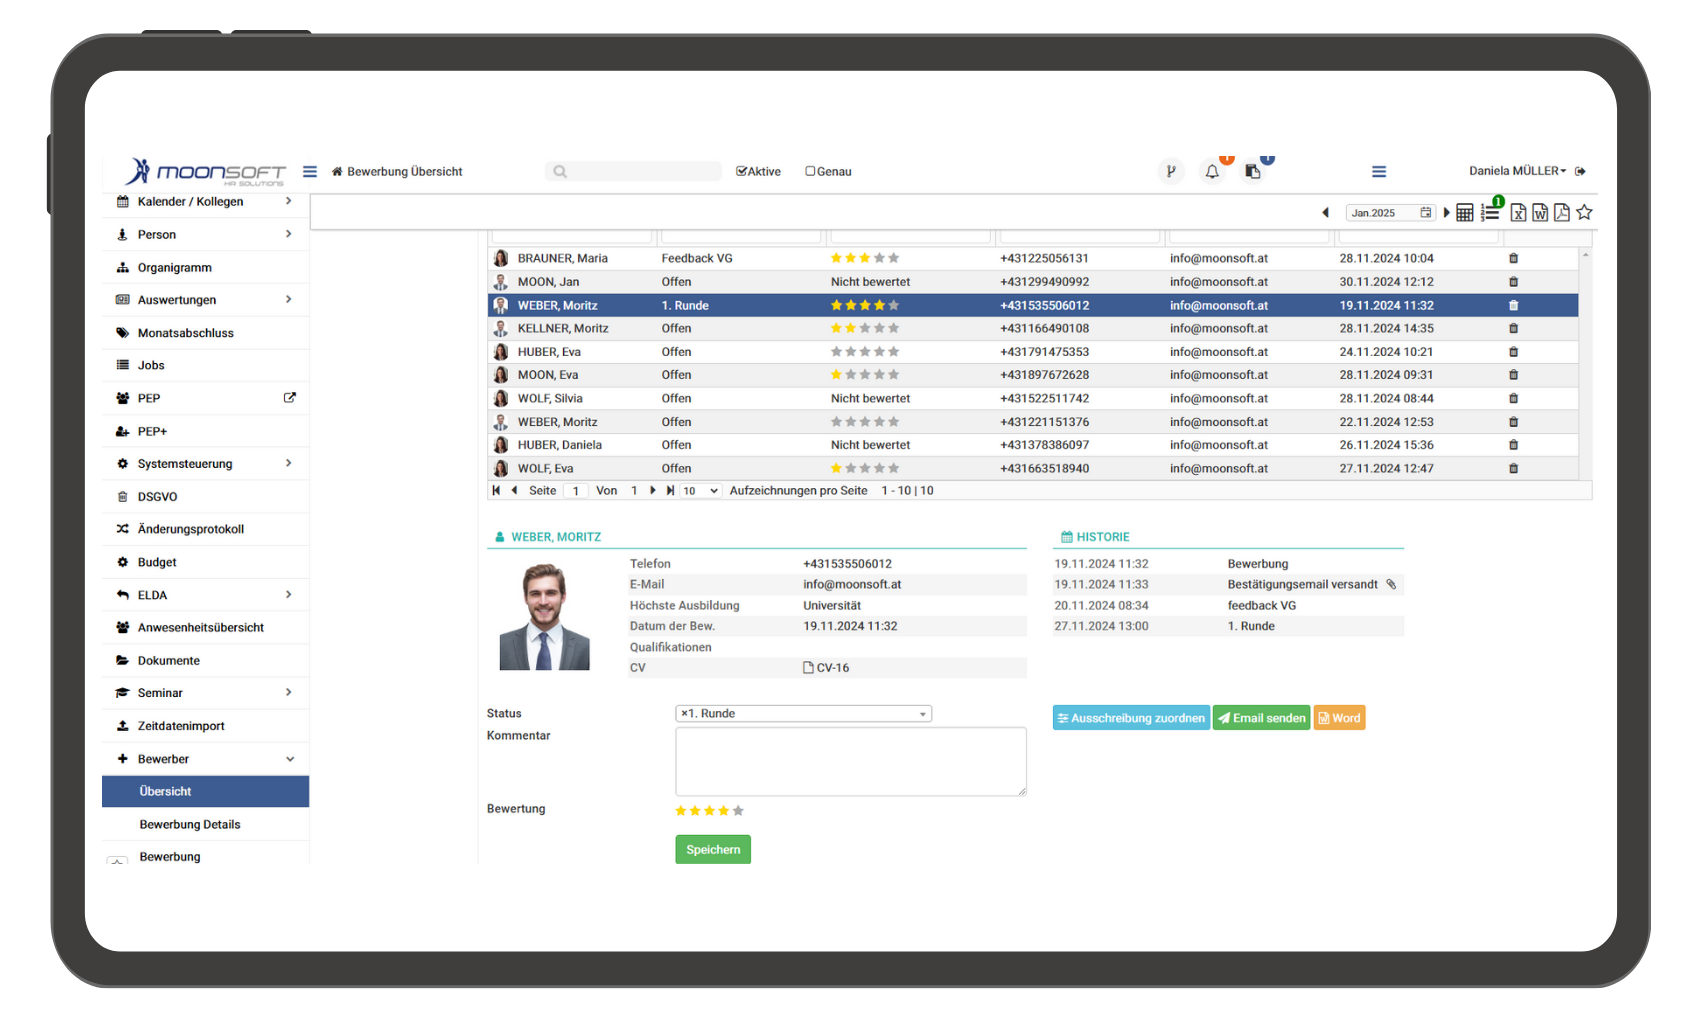The image size is (1700, 1020).
Task: Open the notifications bell
Action: (1212, 172)
